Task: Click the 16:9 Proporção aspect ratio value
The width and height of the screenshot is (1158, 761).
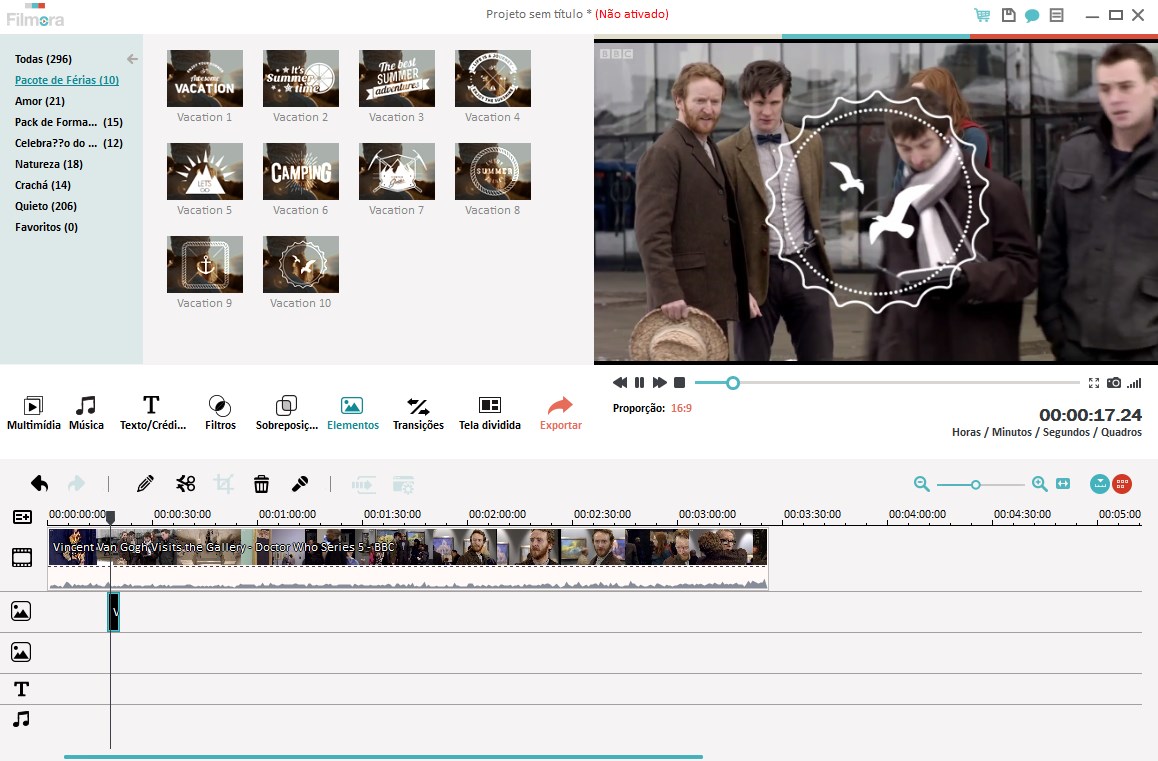Action: coord(681,408)
